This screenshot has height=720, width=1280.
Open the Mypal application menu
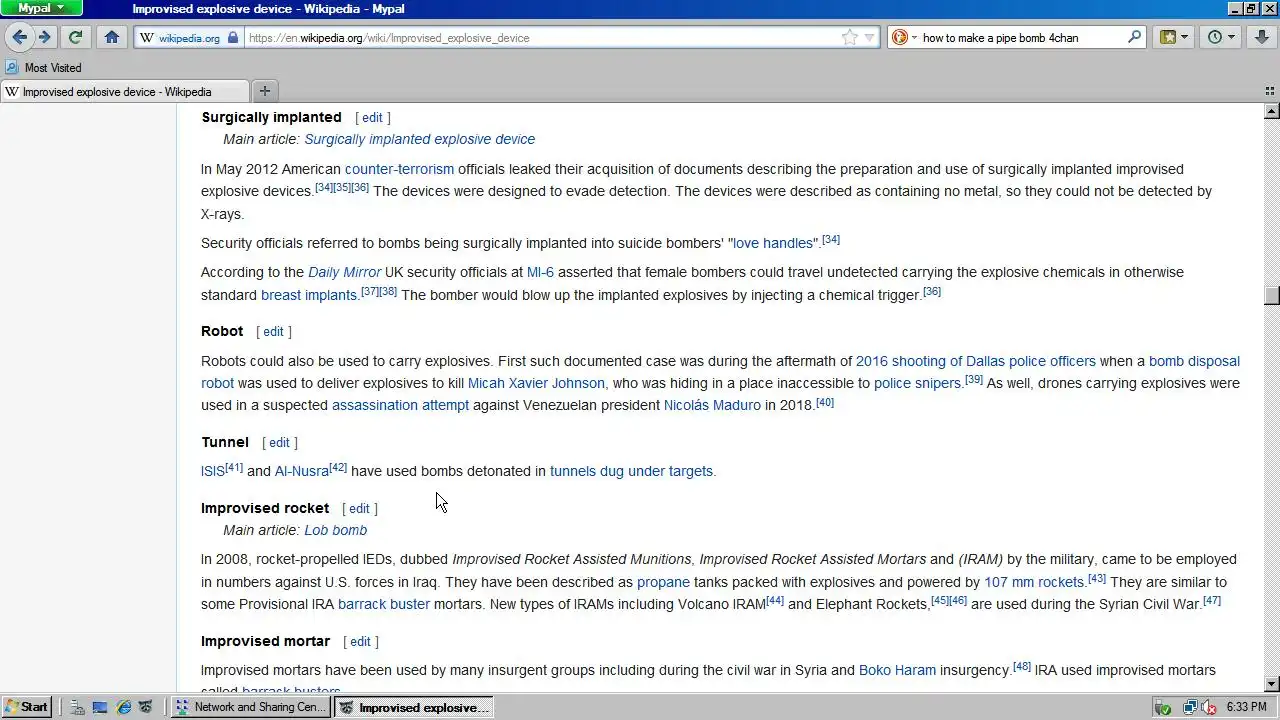(41, 8)
